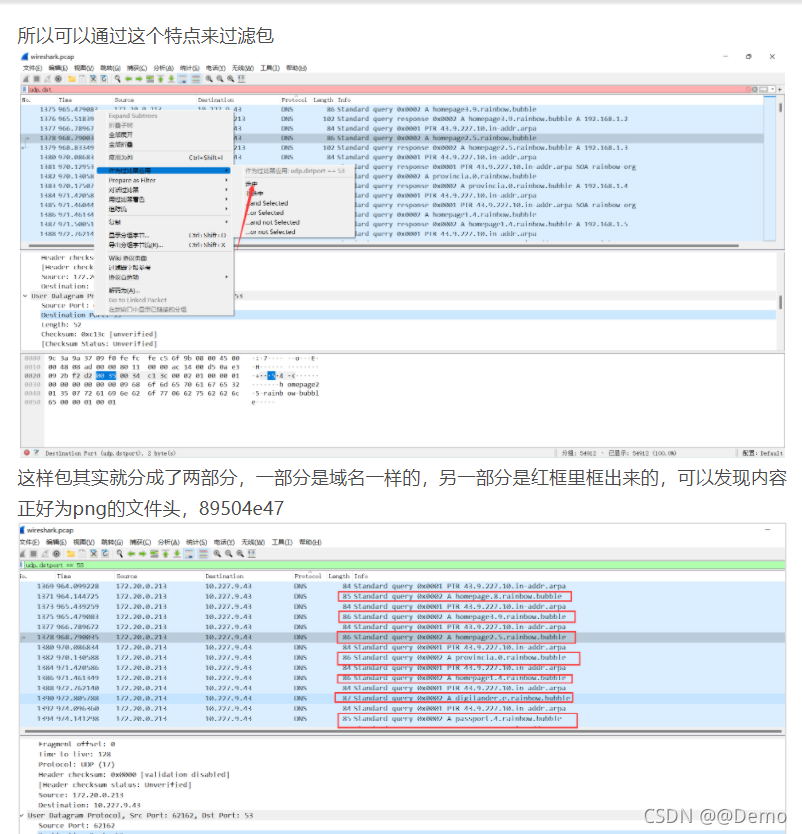
Task: Expand Prepare as Filter submenu entry
Action: click(x=165, y=180)
